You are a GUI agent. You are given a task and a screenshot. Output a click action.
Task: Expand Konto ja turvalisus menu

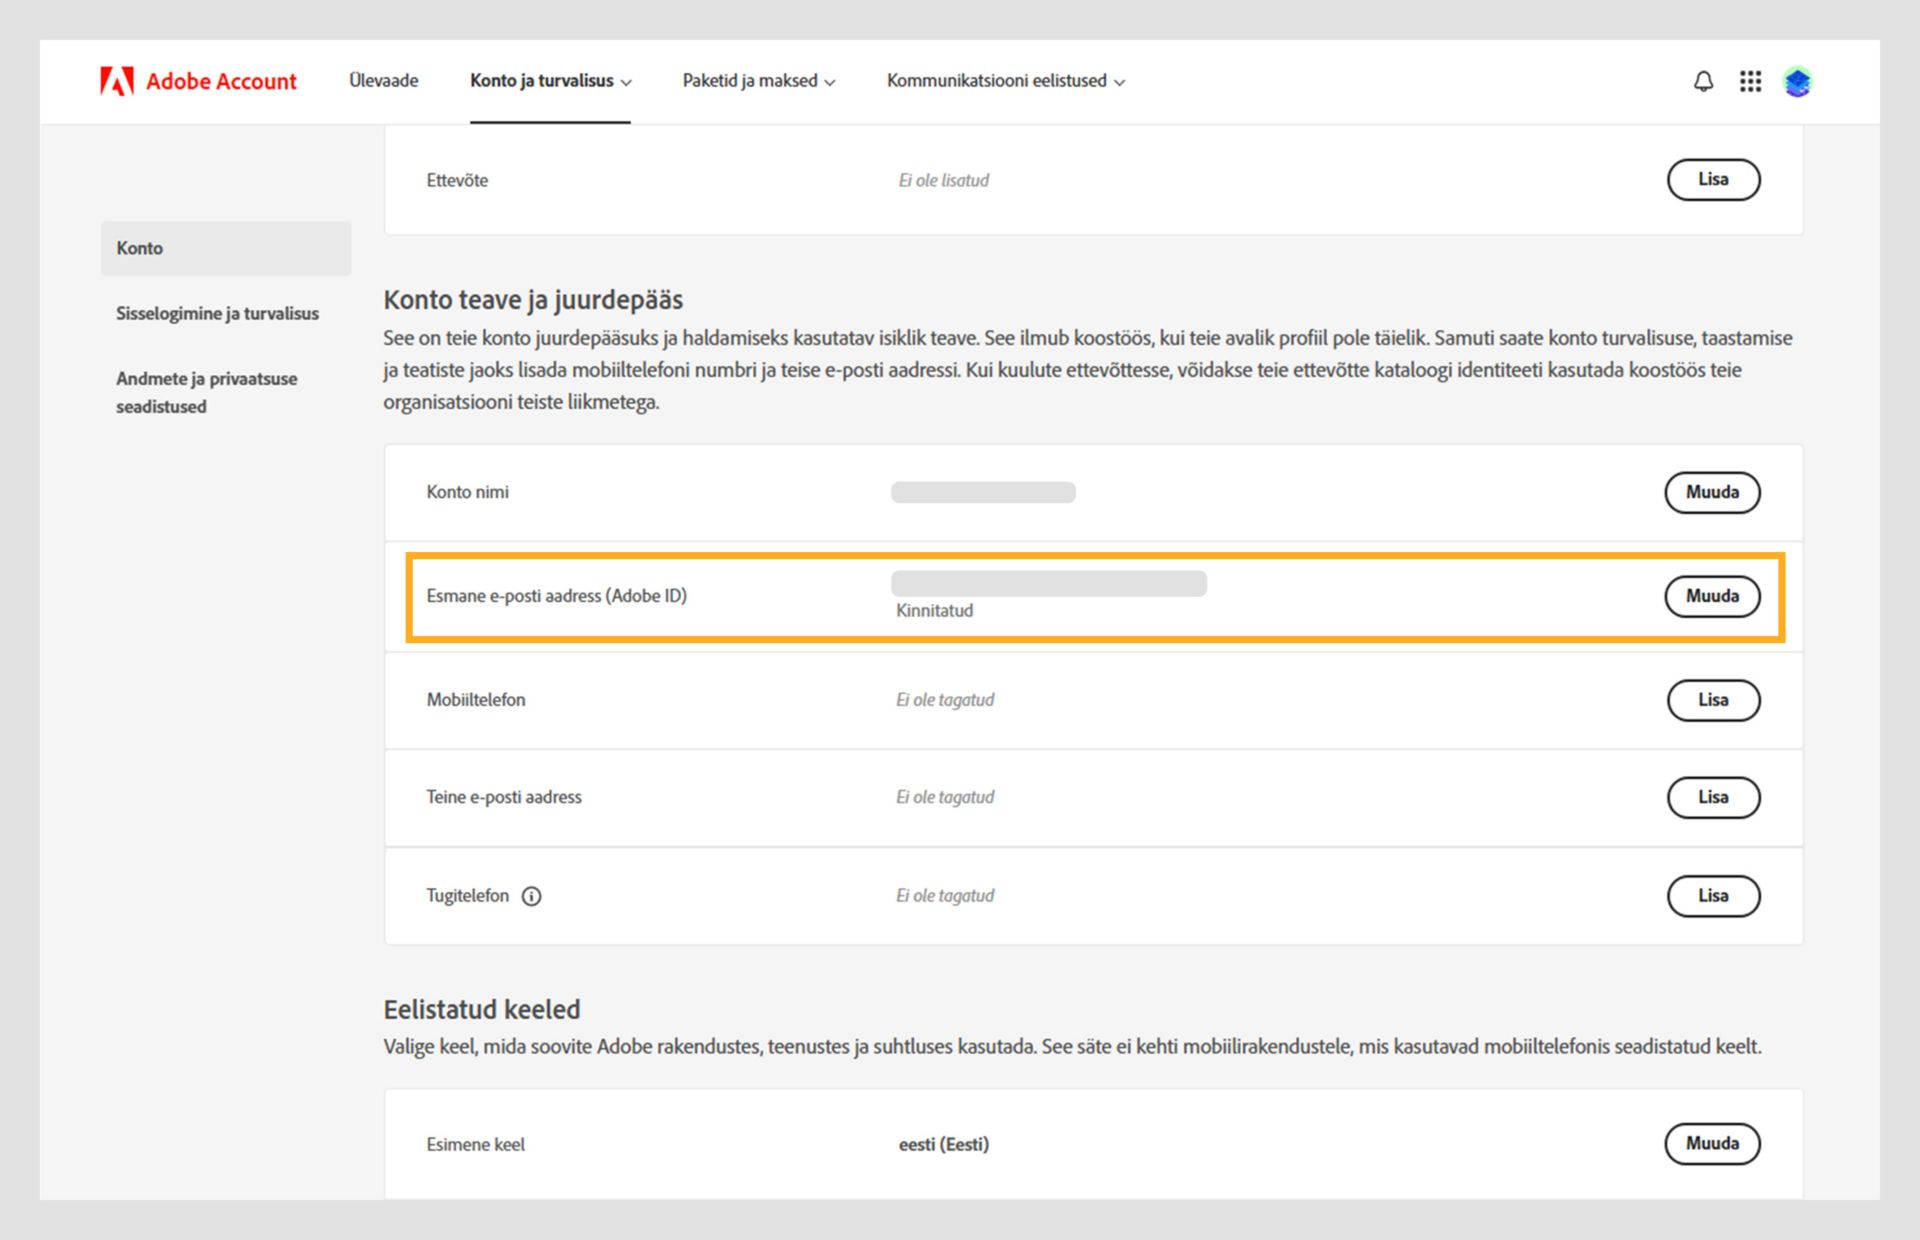tap(550, 81)
